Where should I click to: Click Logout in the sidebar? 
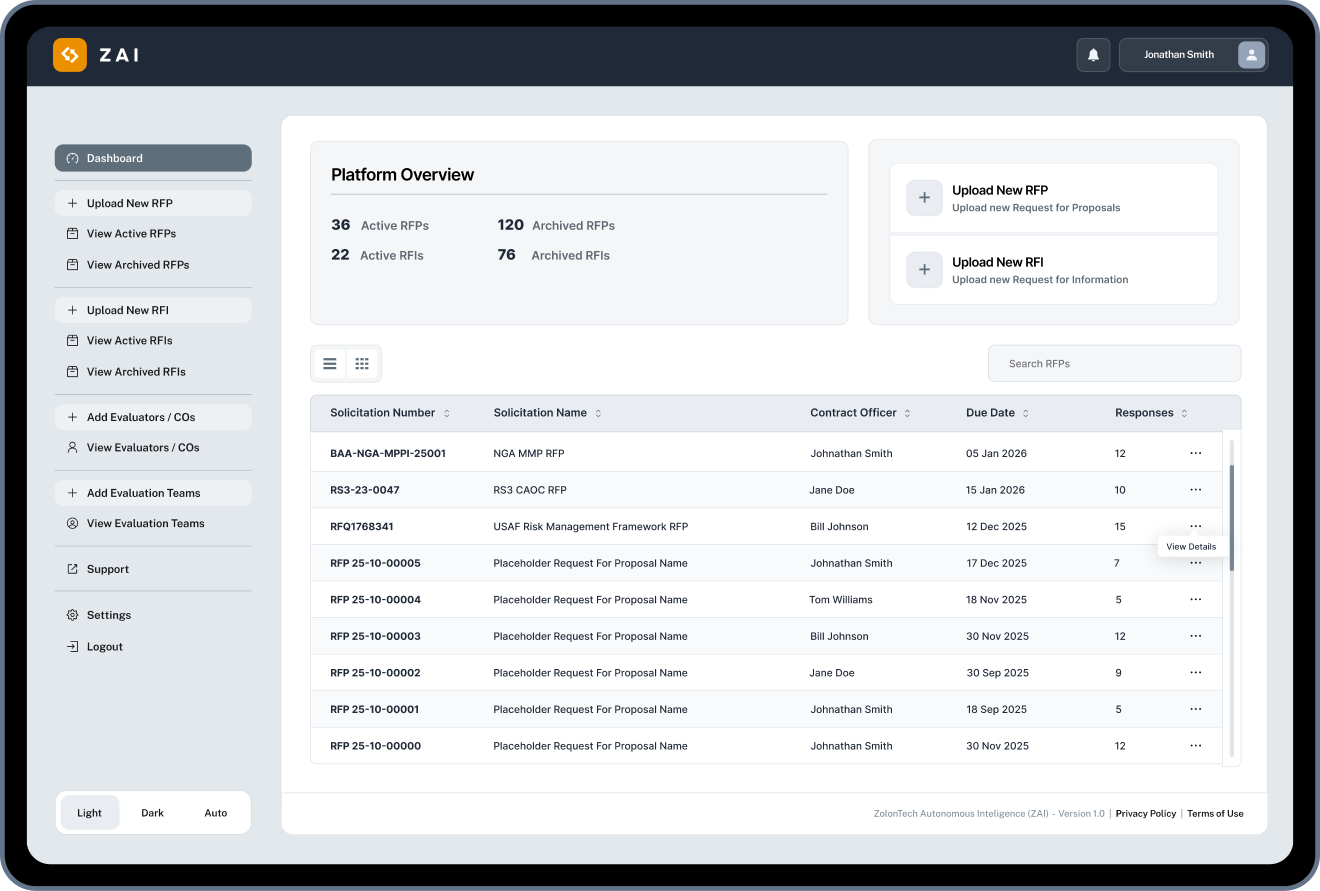tap(104, 647)
